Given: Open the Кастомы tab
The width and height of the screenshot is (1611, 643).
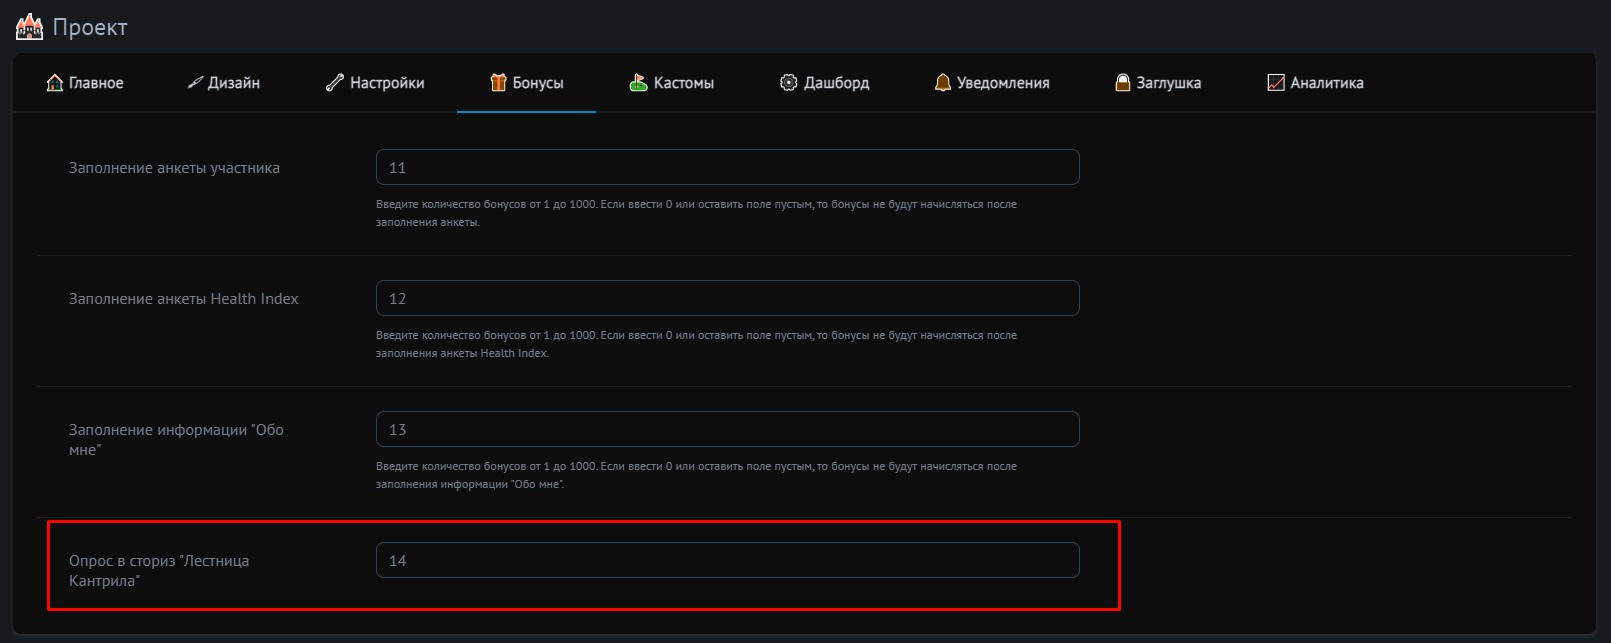Looking at the screenshot, I should (672, 83).
